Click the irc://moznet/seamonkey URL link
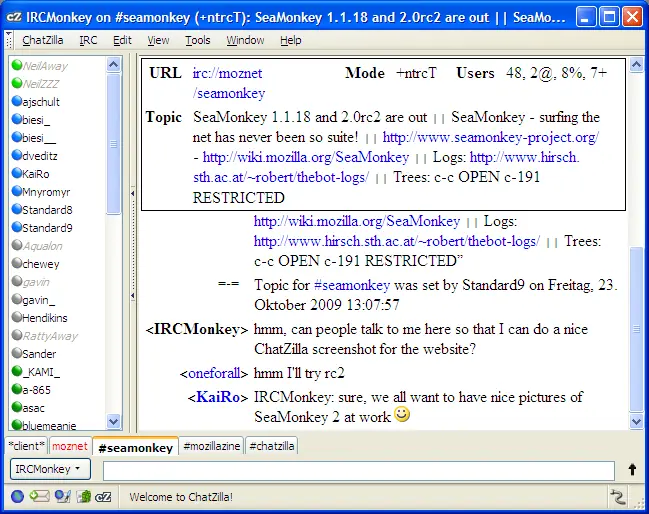 coord(228,83)
